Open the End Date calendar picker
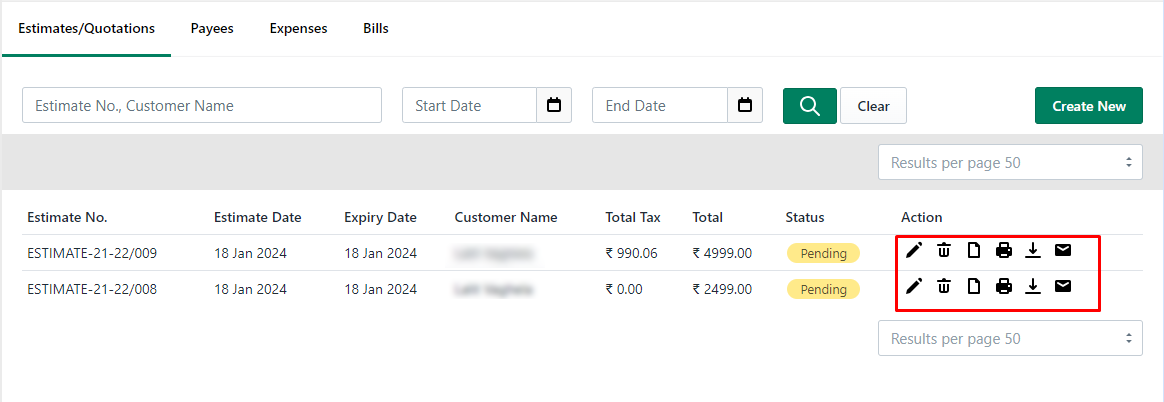1164x402 pixels. coord(745,105)
